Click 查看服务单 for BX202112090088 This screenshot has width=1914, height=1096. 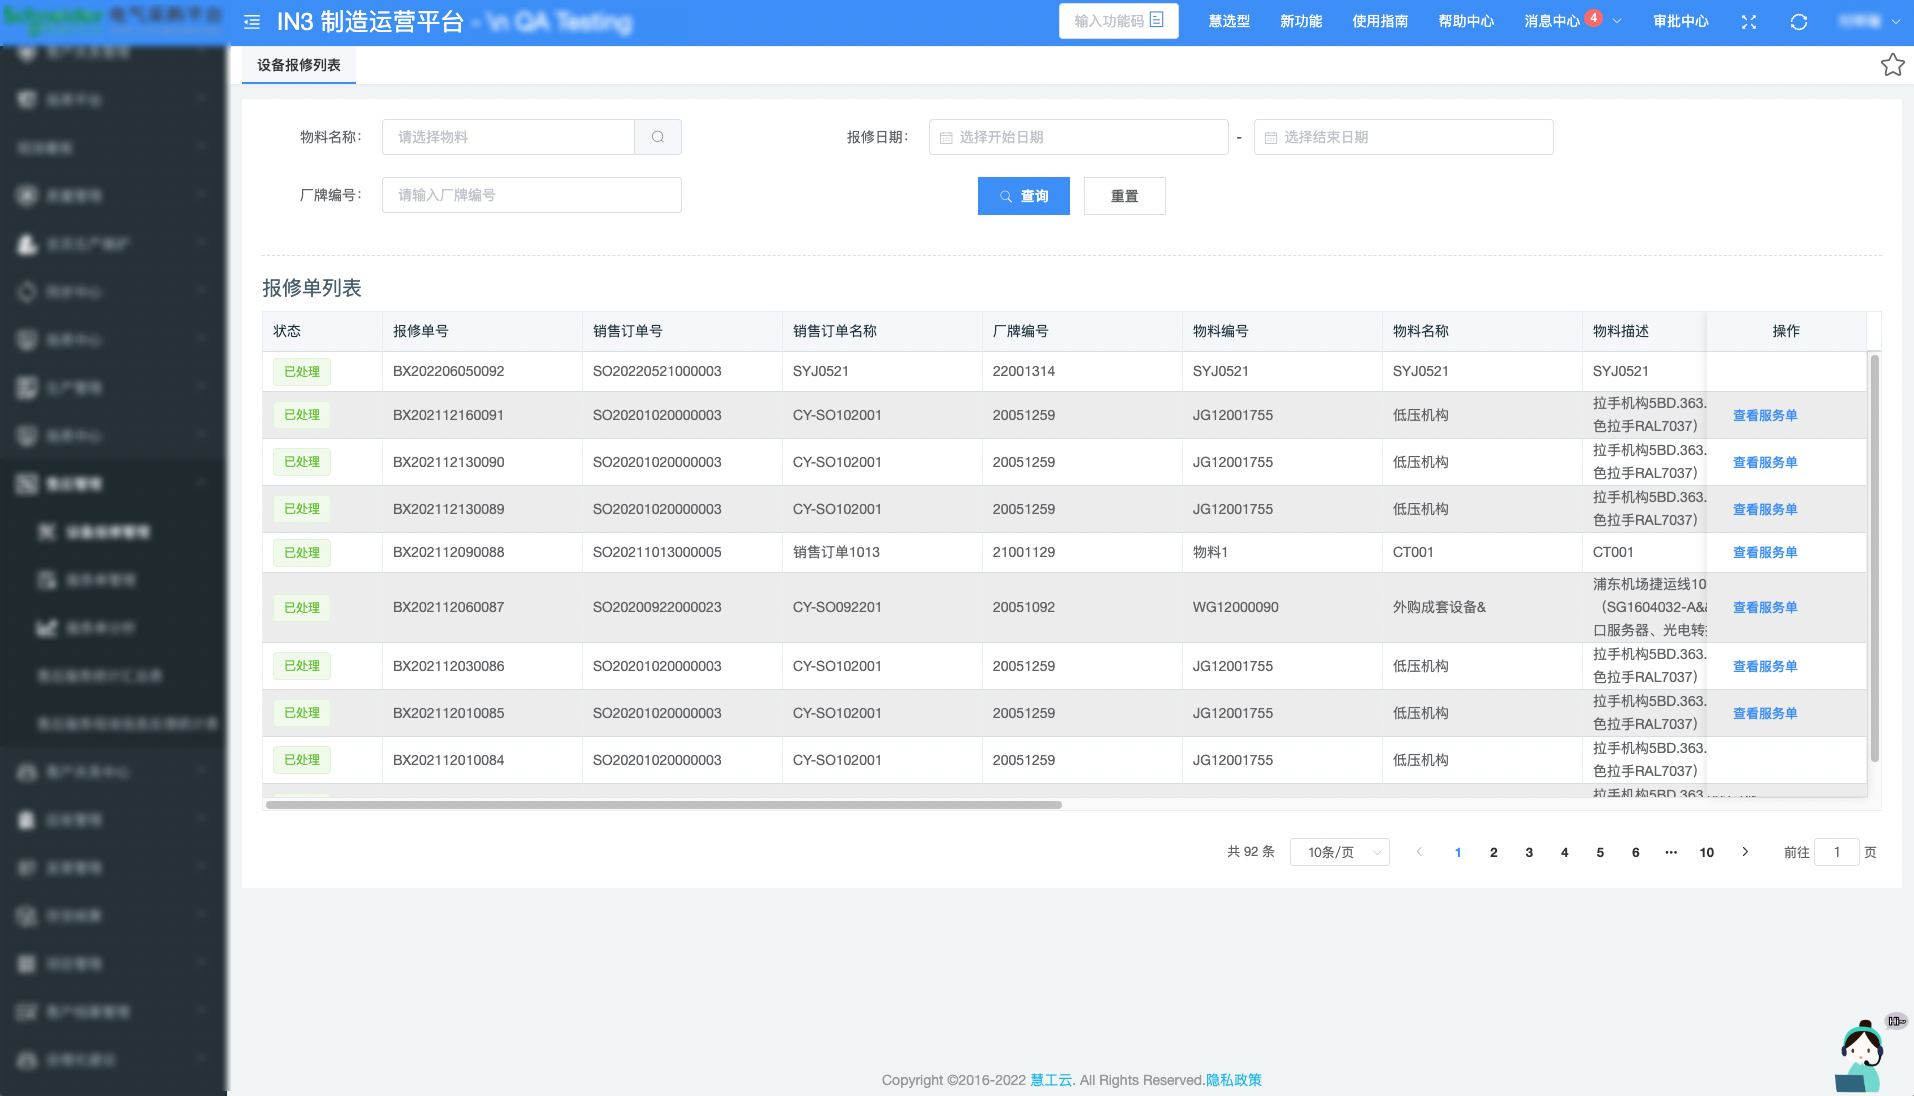pyautogui.click(x=1765, y=552)
